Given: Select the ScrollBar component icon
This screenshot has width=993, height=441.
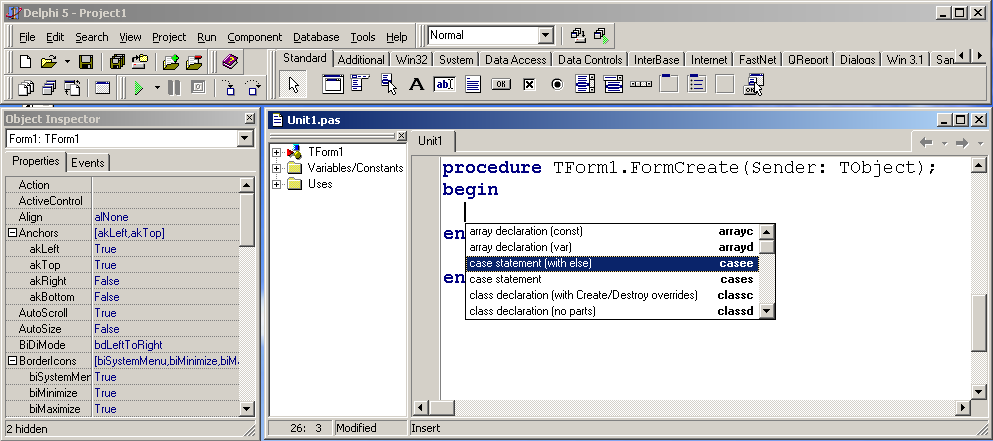Looking at the screenshot, I should click(x=641, y=84).
